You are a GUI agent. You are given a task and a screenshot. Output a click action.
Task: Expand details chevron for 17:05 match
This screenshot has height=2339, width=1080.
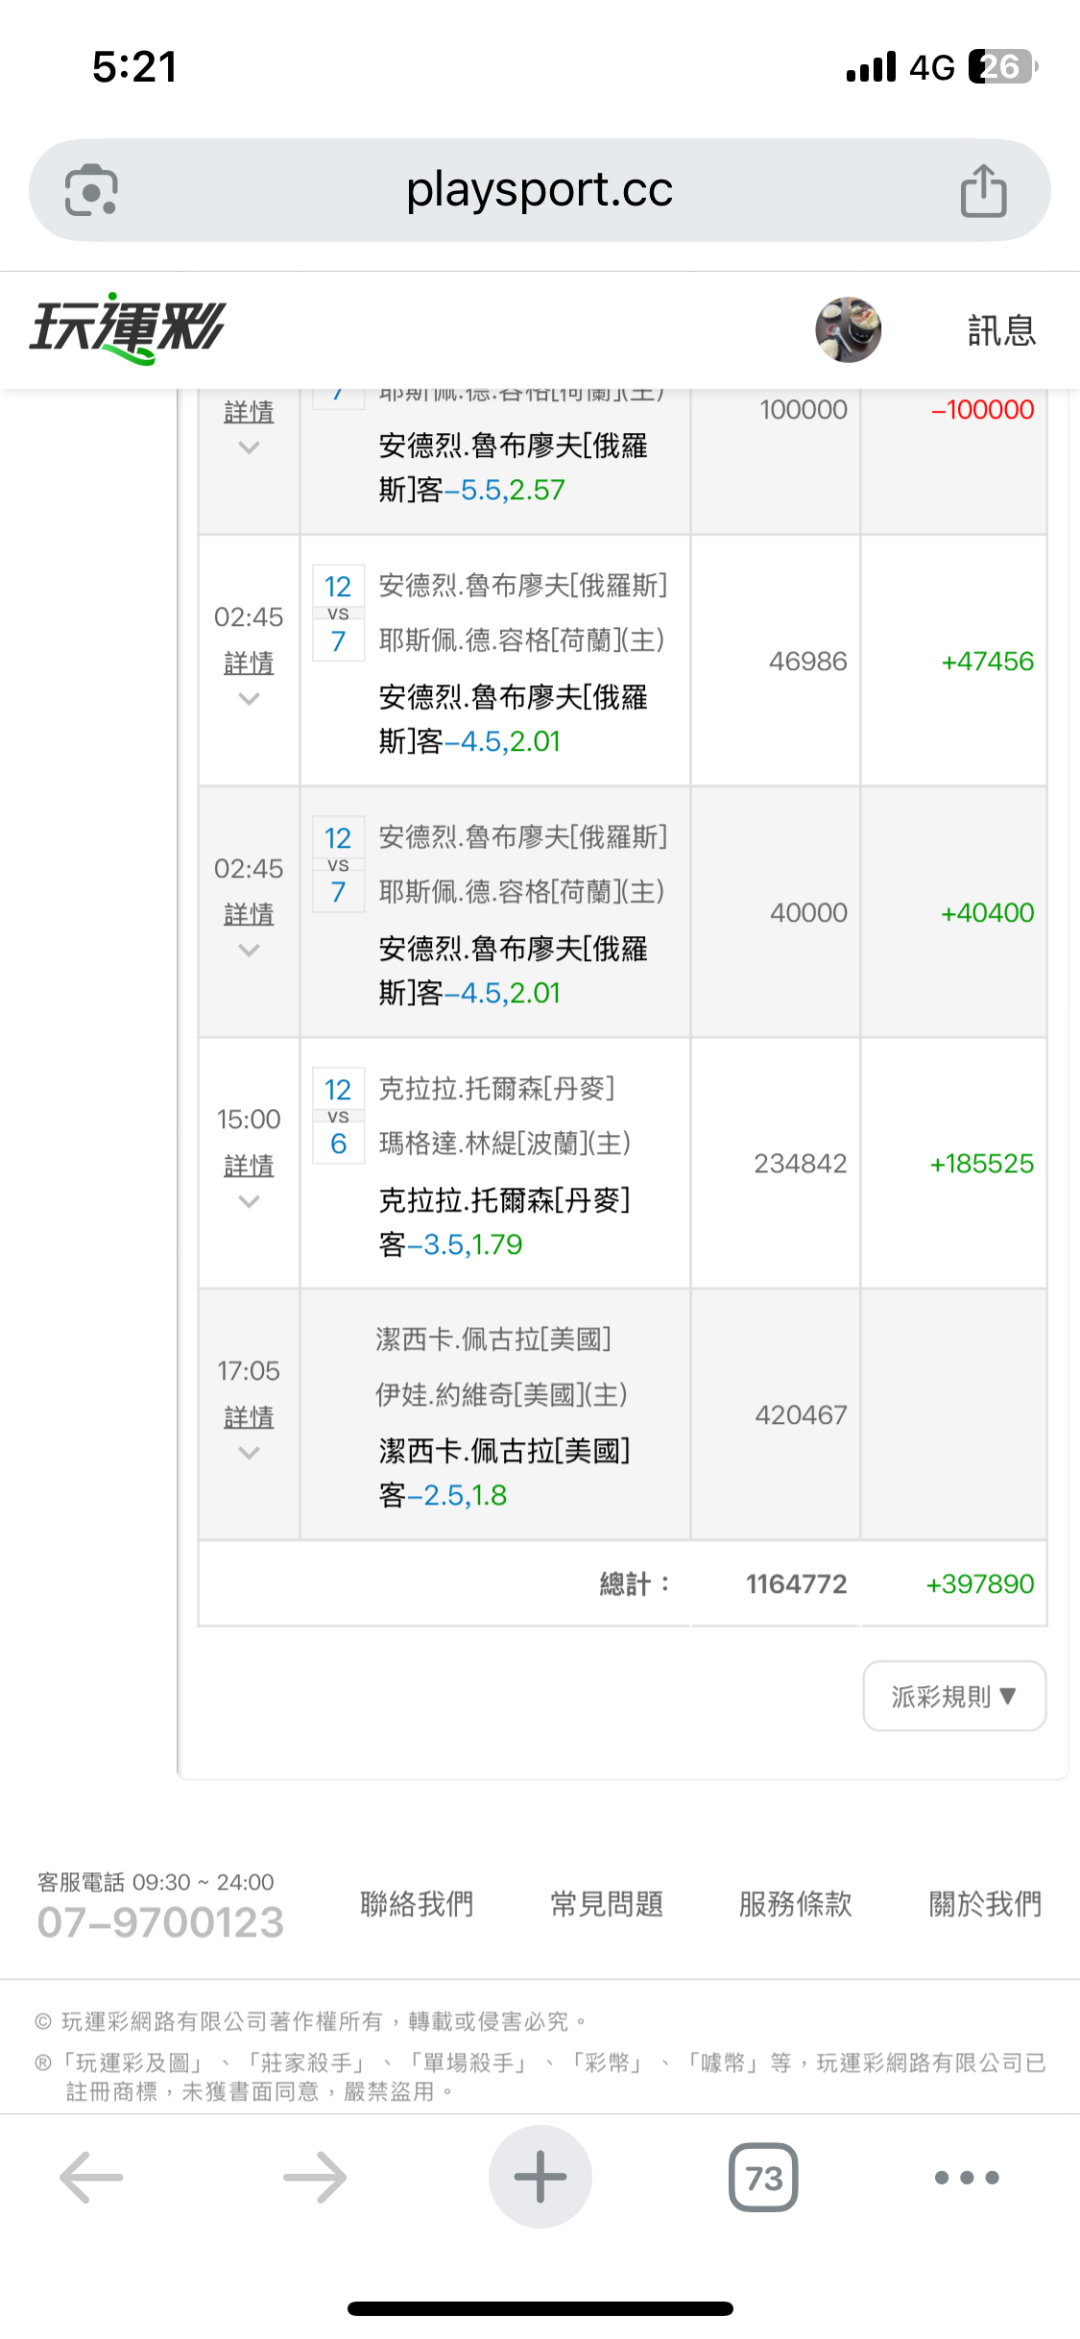pos(249,1453)
